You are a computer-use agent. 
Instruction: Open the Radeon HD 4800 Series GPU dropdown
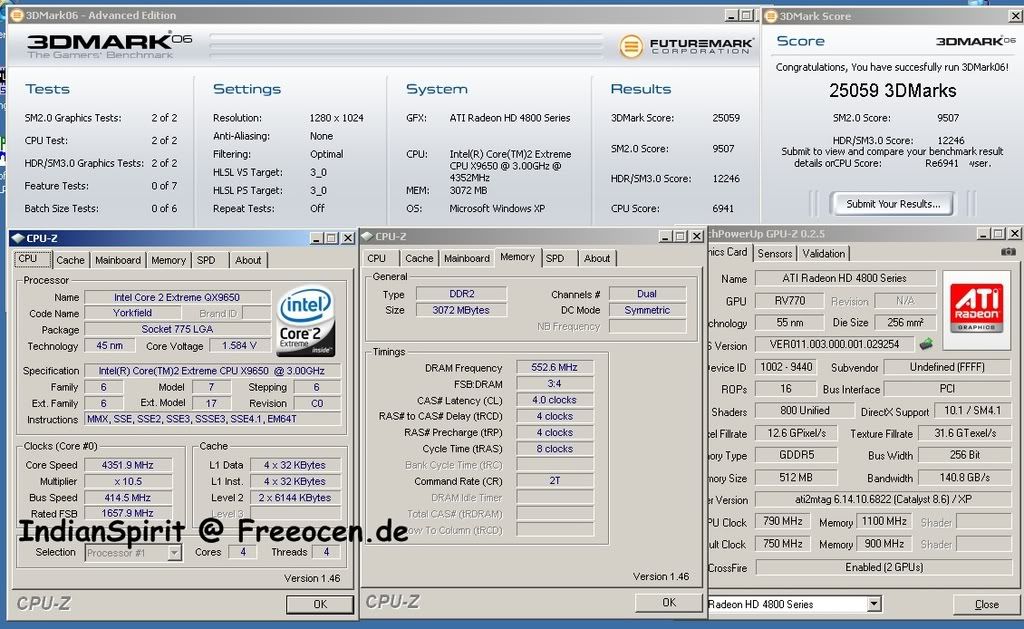874,604
